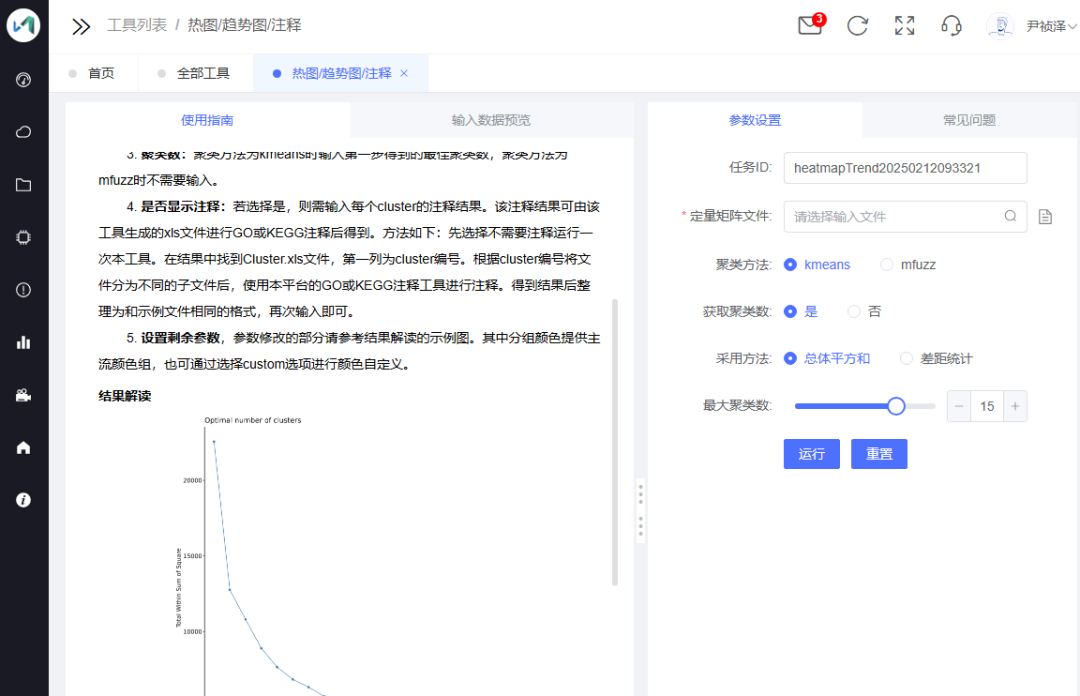Image resolution: width=1080 pixels, height=696 pixels.
Task: Switch to the 首页 page tab
Action: pyautogui.click(x=93, y=73)
